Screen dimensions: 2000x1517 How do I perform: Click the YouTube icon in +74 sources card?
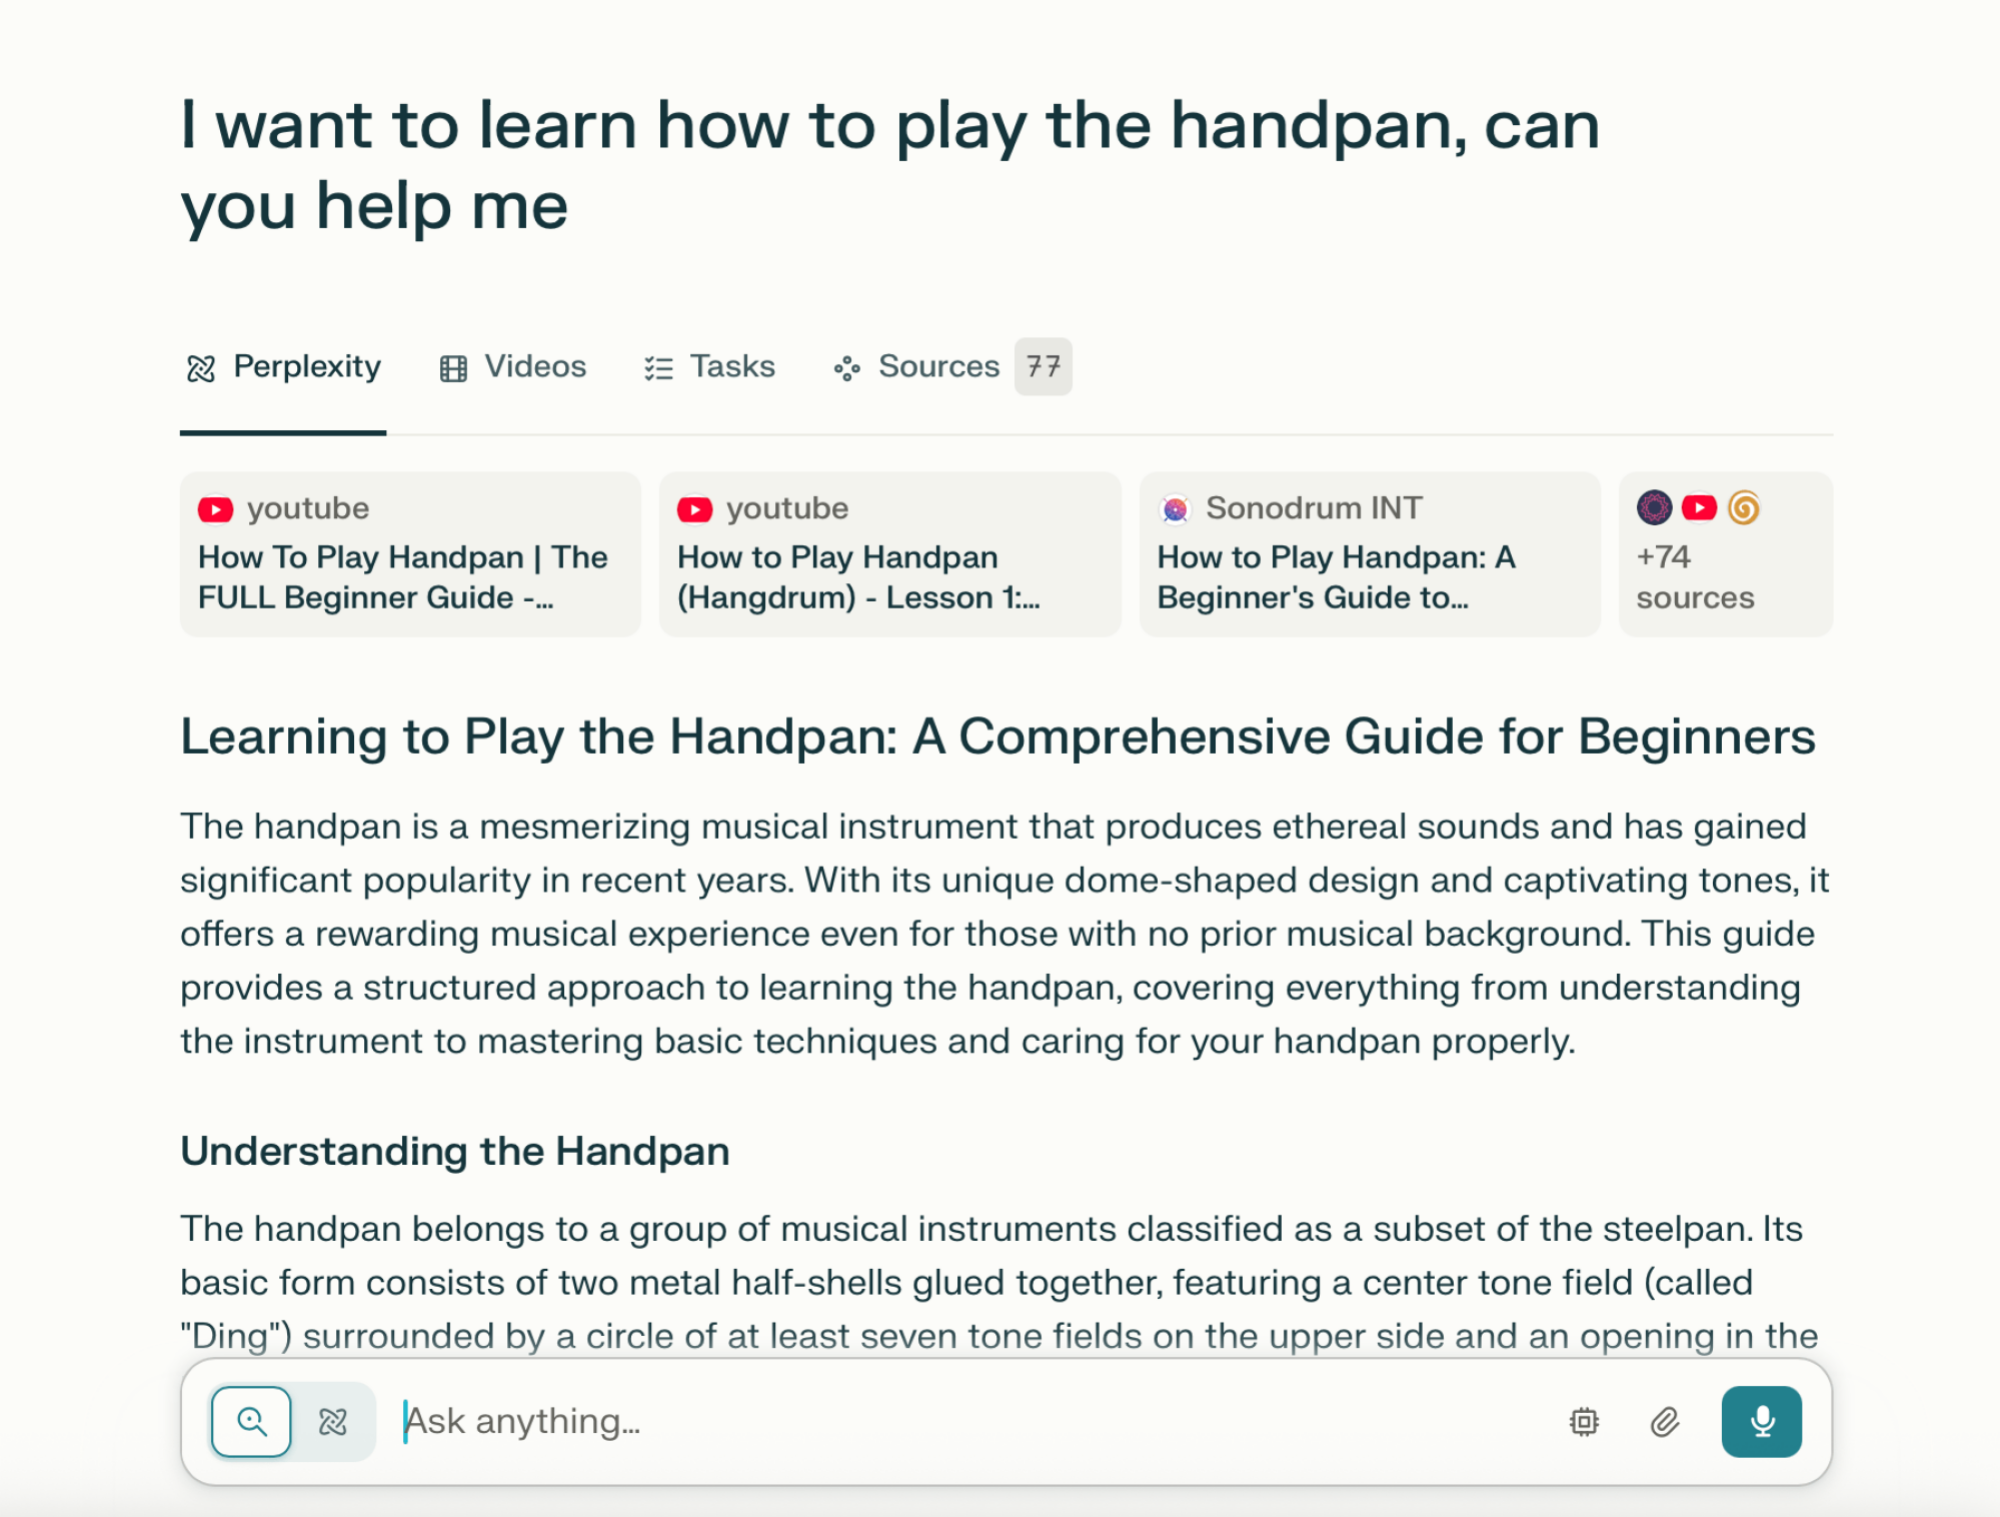[x=1699, y=508]
